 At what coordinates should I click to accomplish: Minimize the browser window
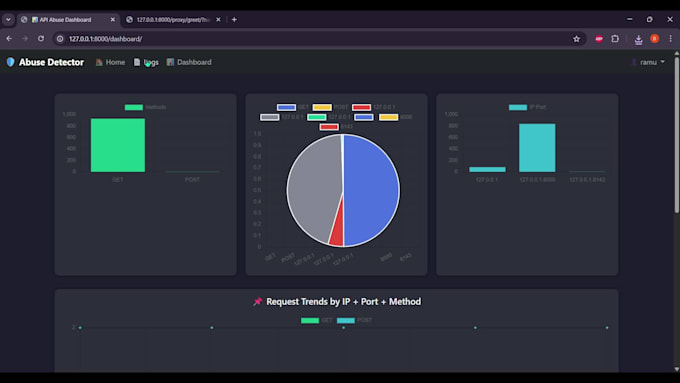[629, 20]
